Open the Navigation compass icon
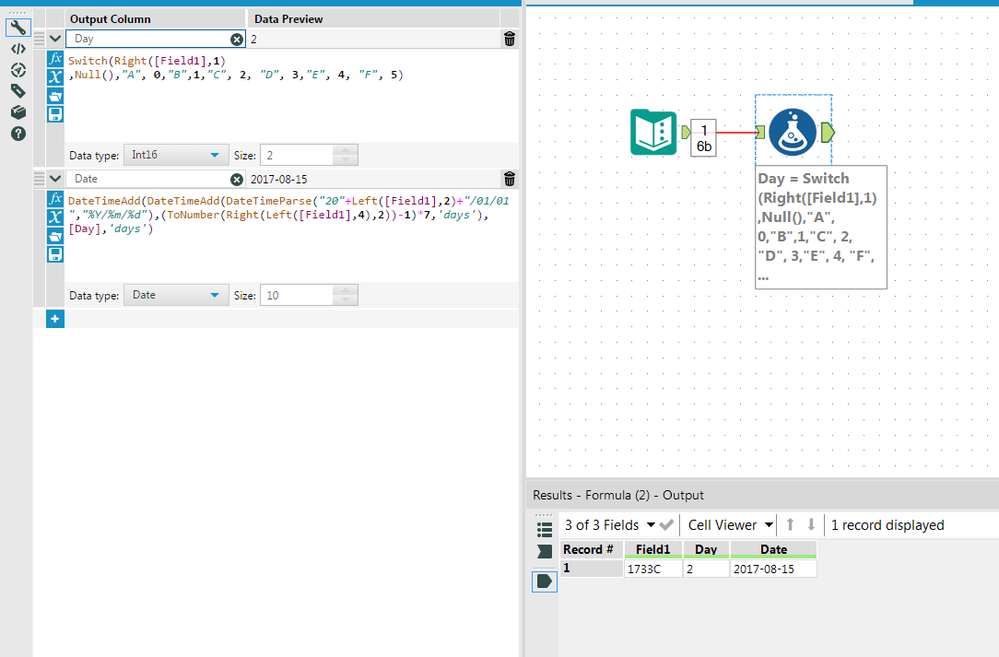Screen dimensions: 999x657 coord(18,70)
